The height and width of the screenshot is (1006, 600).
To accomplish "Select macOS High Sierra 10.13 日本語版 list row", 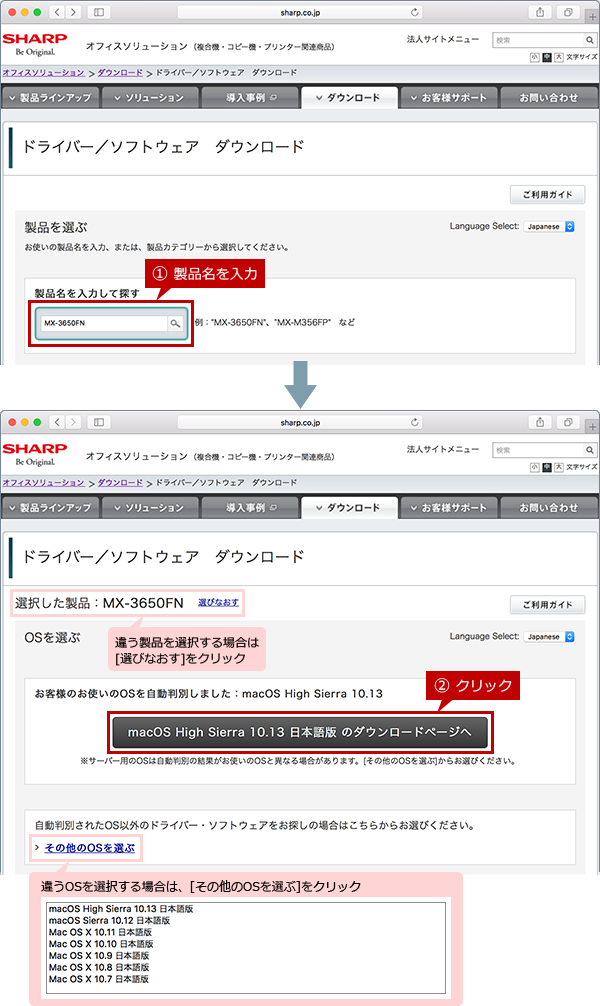I will (x=121, y=908).
